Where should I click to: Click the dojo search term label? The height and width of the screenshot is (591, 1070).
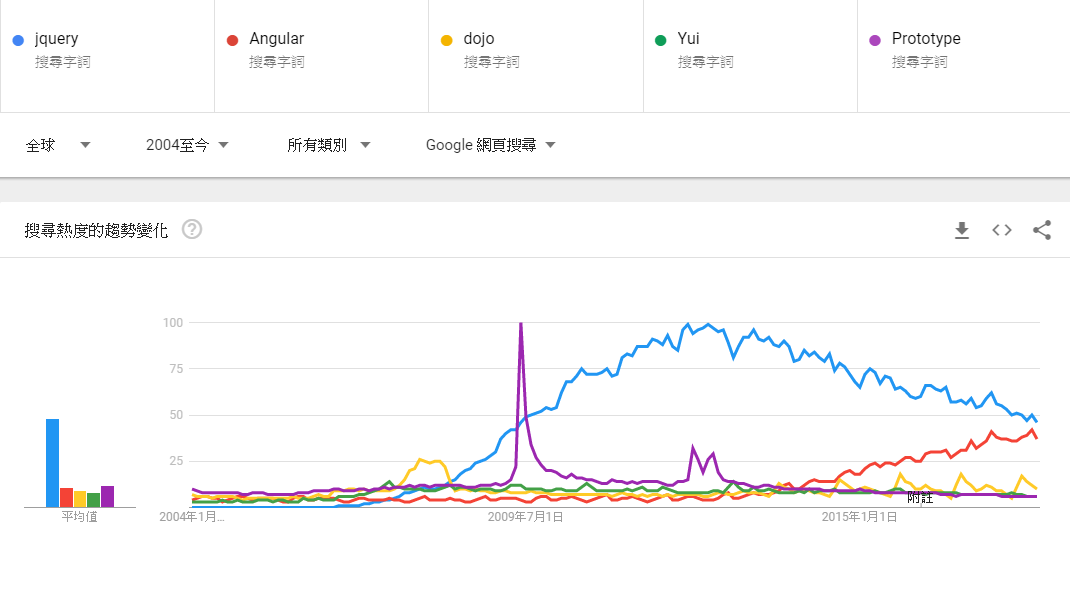pos(478,39)
